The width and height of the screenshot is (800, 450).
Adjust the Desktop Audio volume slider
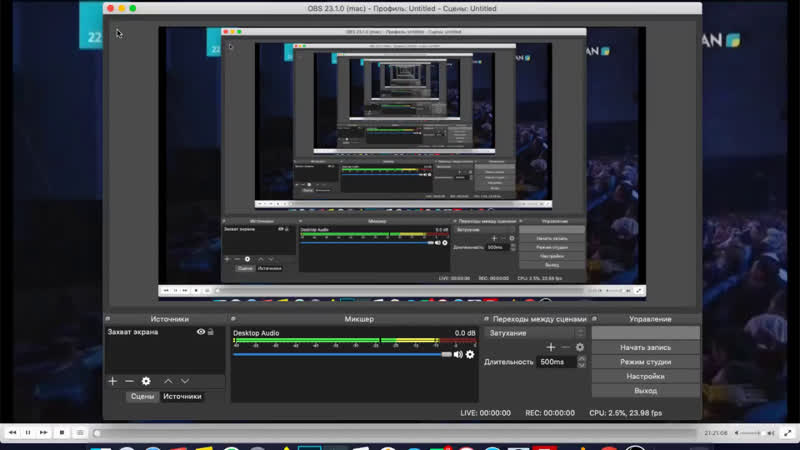pos(342,354)
